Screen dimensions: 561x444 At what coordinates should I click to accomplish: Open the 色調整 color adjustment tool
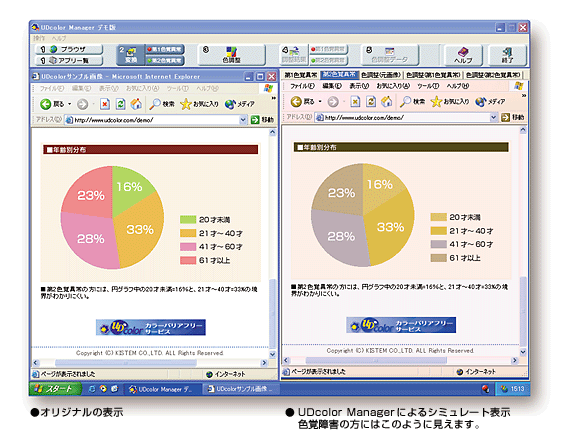coord(231,55)
